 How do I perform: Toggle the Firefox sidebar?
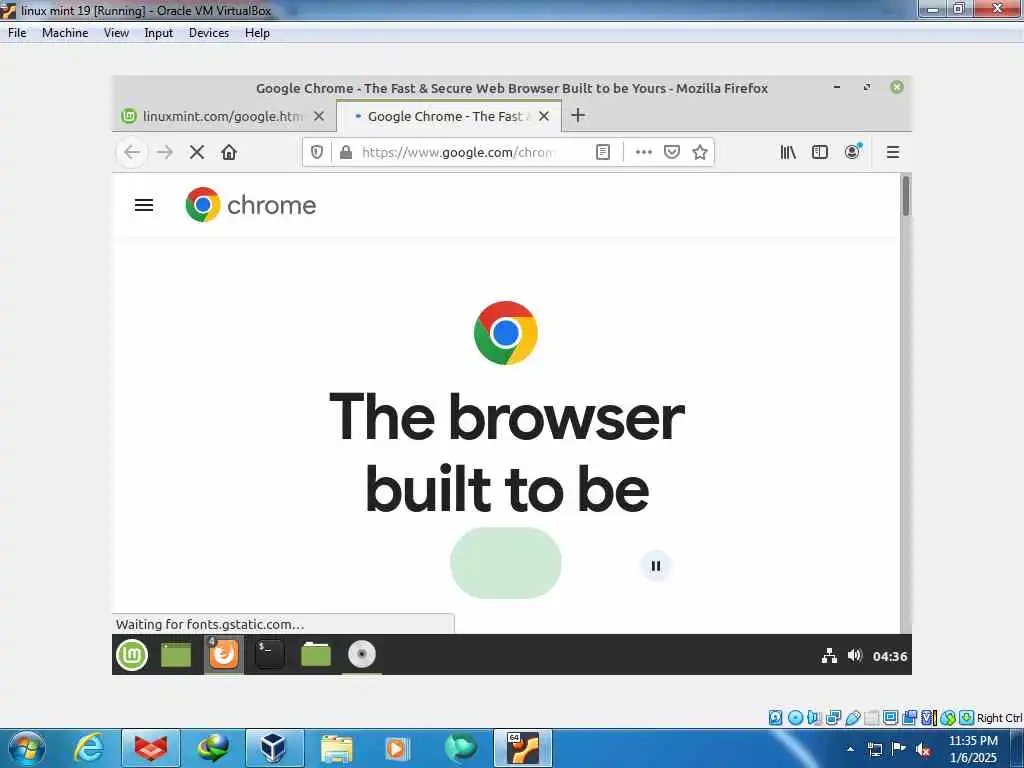tap(820, 152)
